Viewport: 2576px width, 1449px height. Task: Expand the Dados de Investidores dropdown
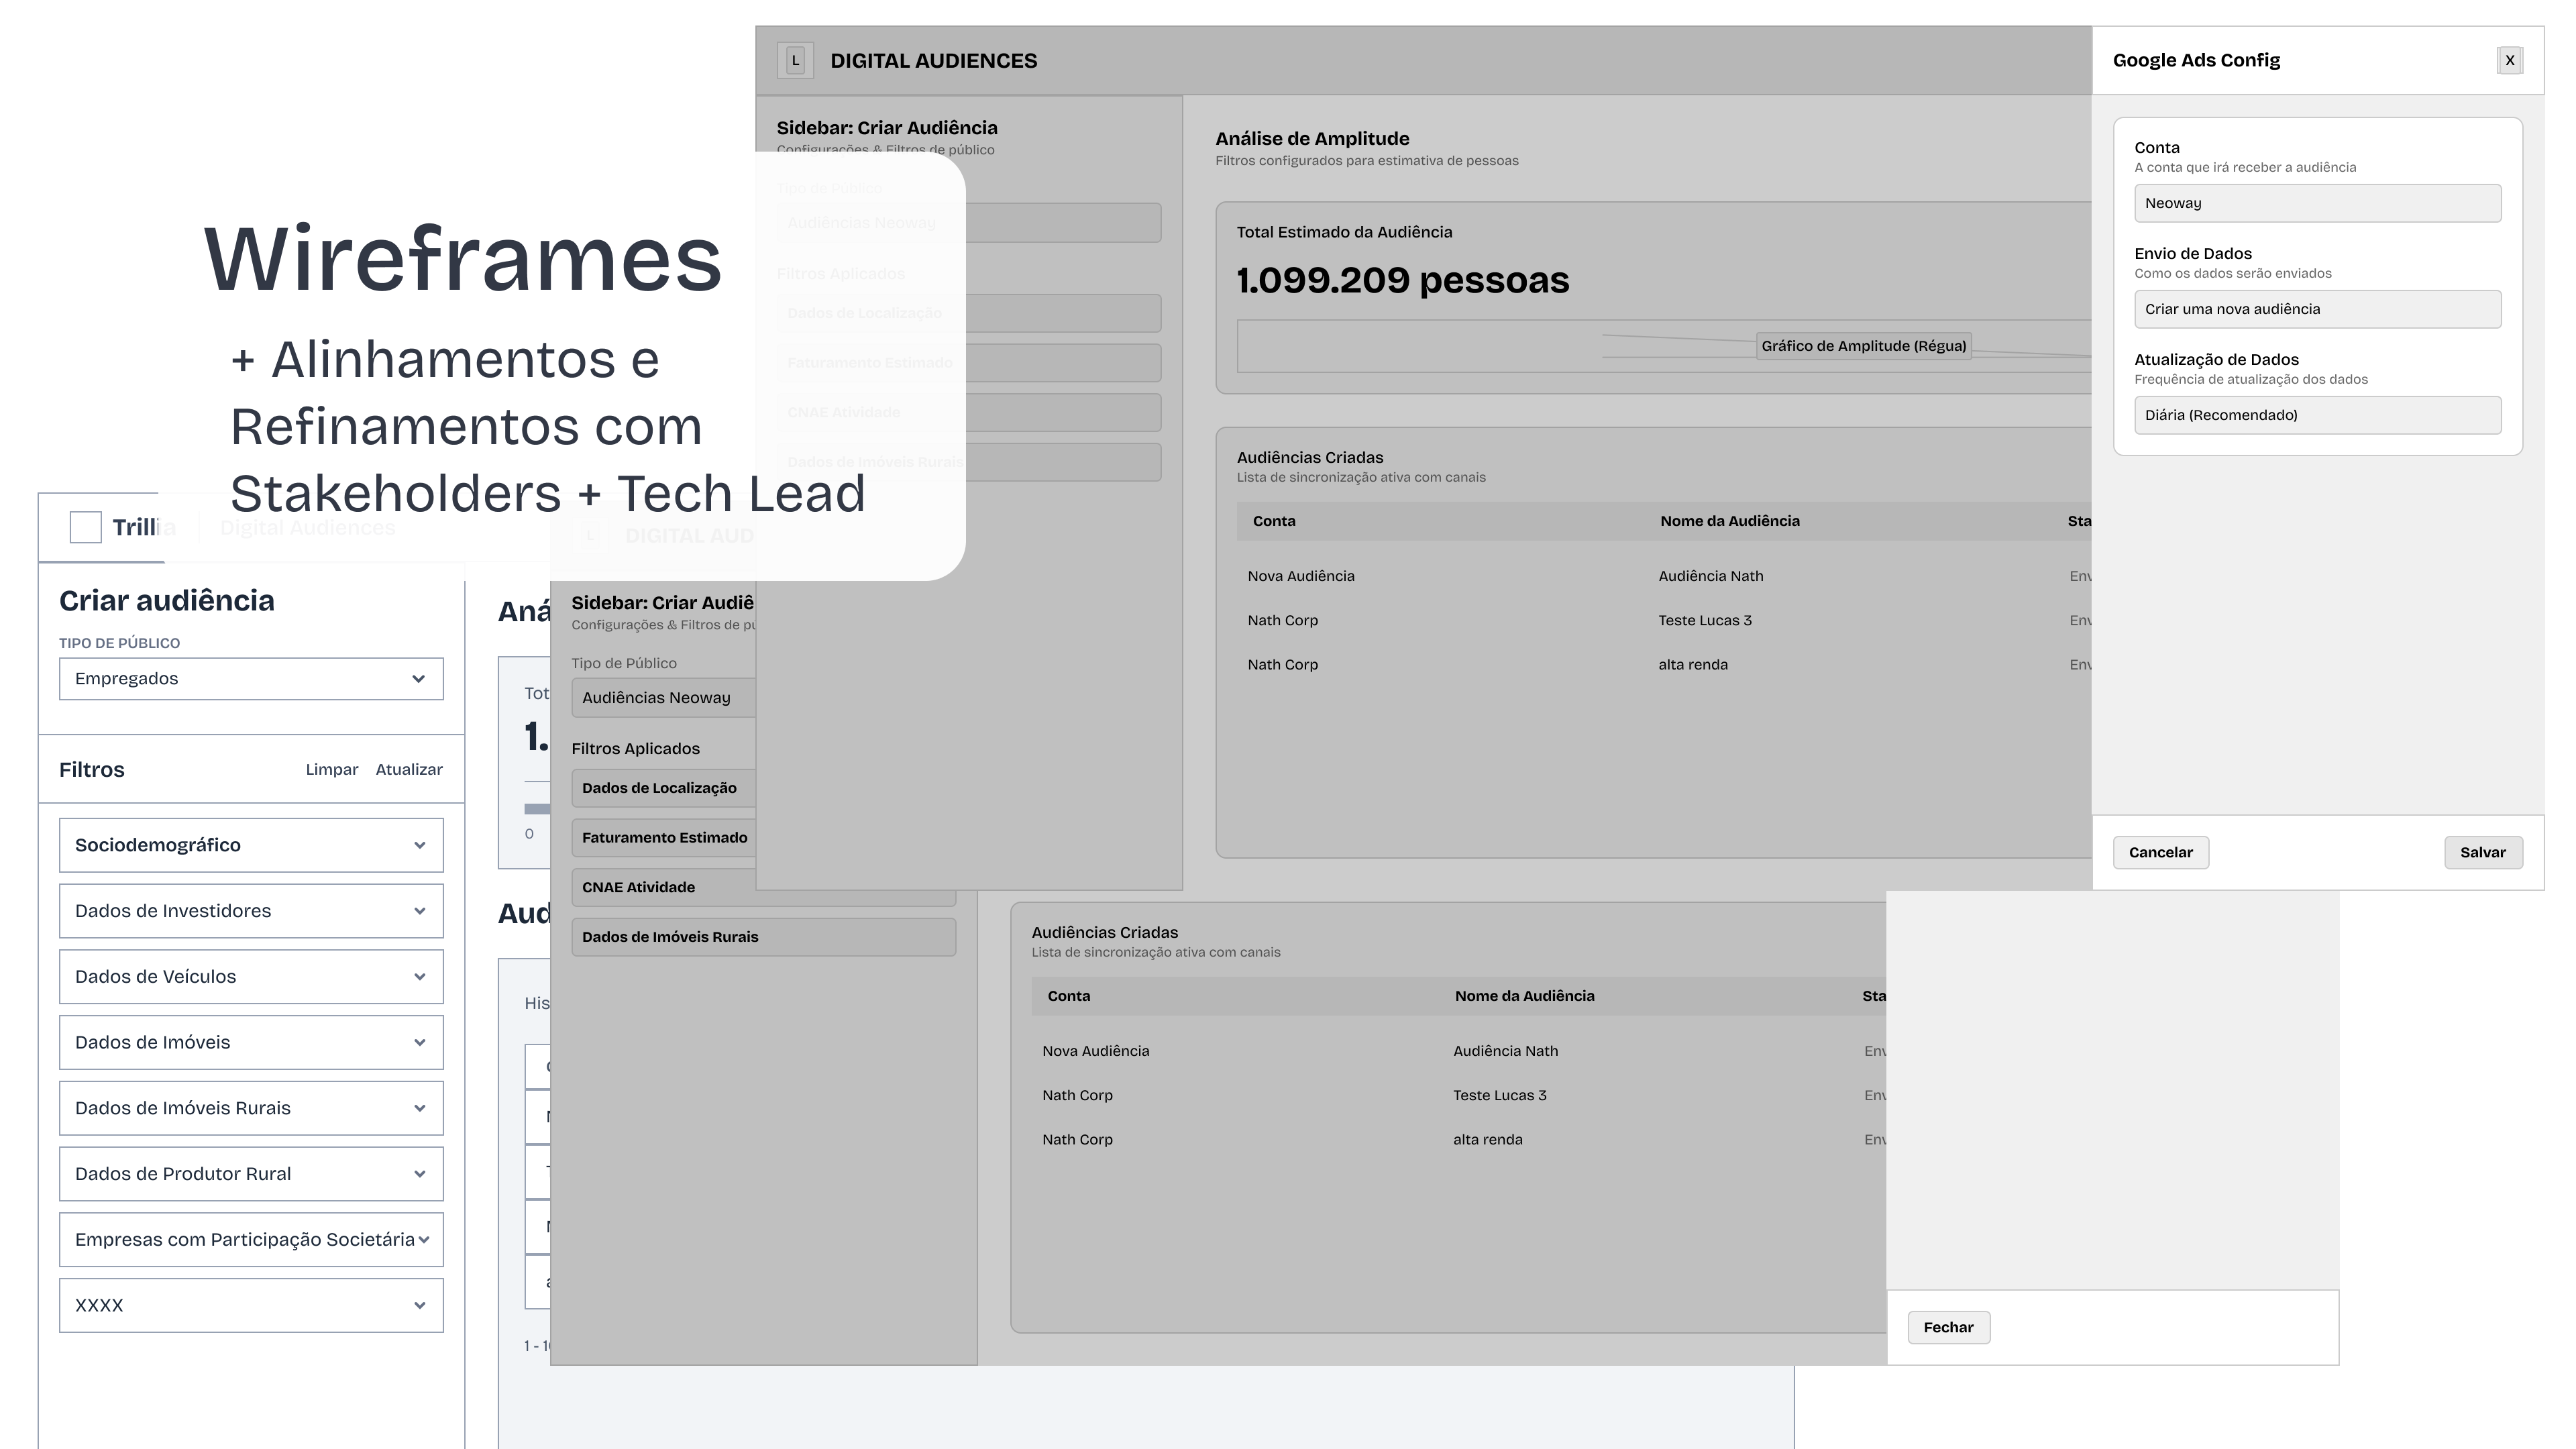(x=251, y=911)
